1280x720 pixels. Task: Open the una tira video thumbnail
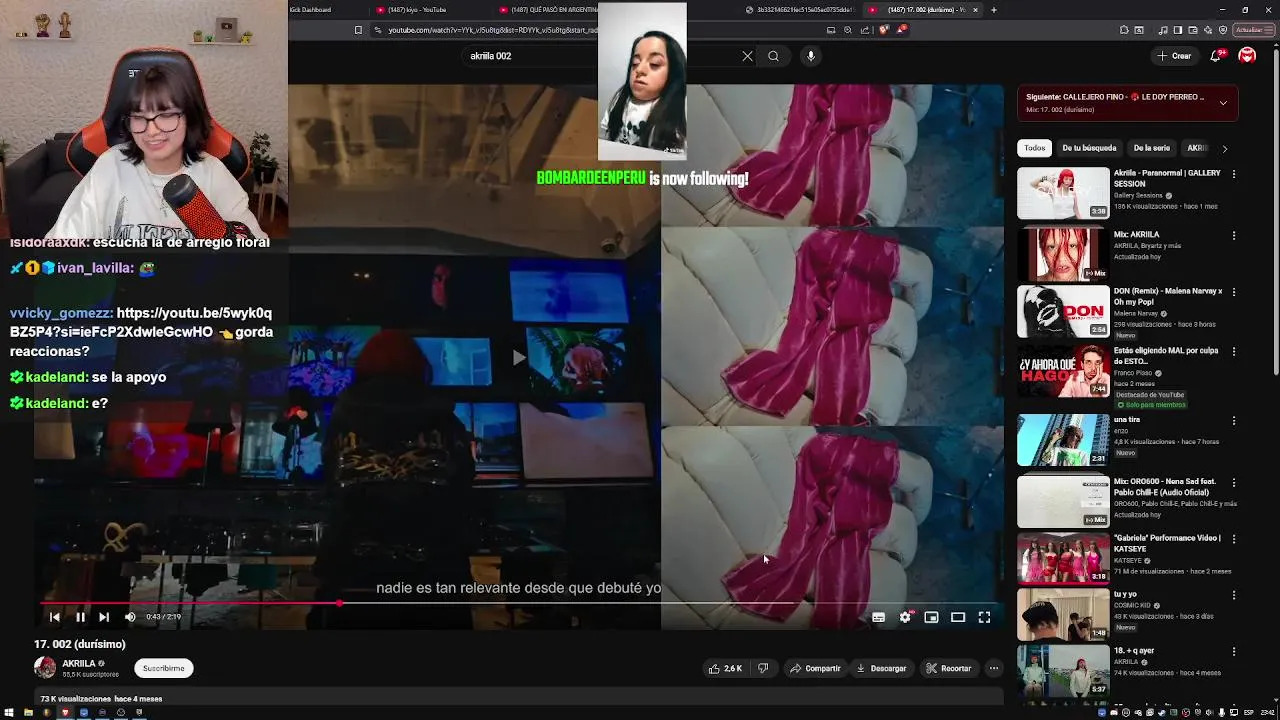1063,439
